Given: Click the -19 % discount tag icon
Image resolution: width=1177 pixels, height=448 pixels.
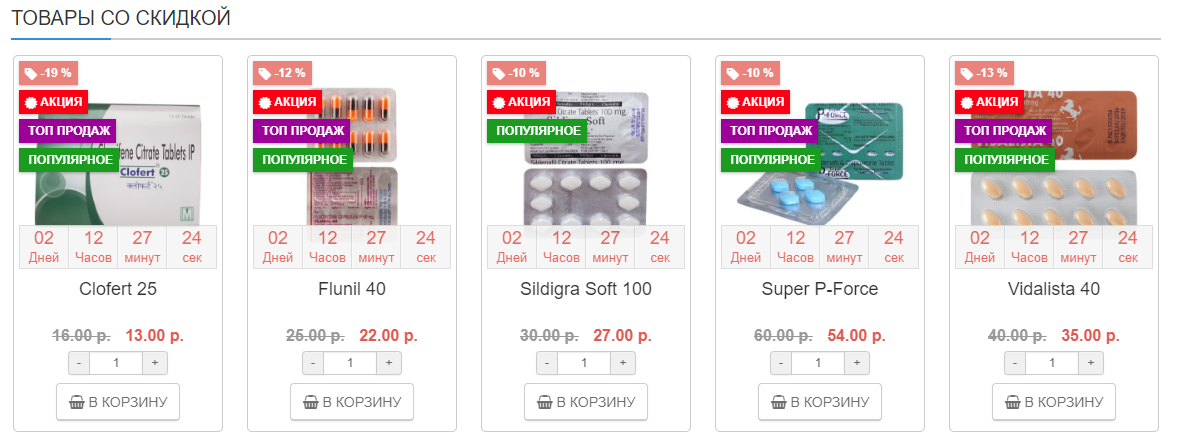Looking at the screenshot, I should pyautogui.click(x=31, y=73).
